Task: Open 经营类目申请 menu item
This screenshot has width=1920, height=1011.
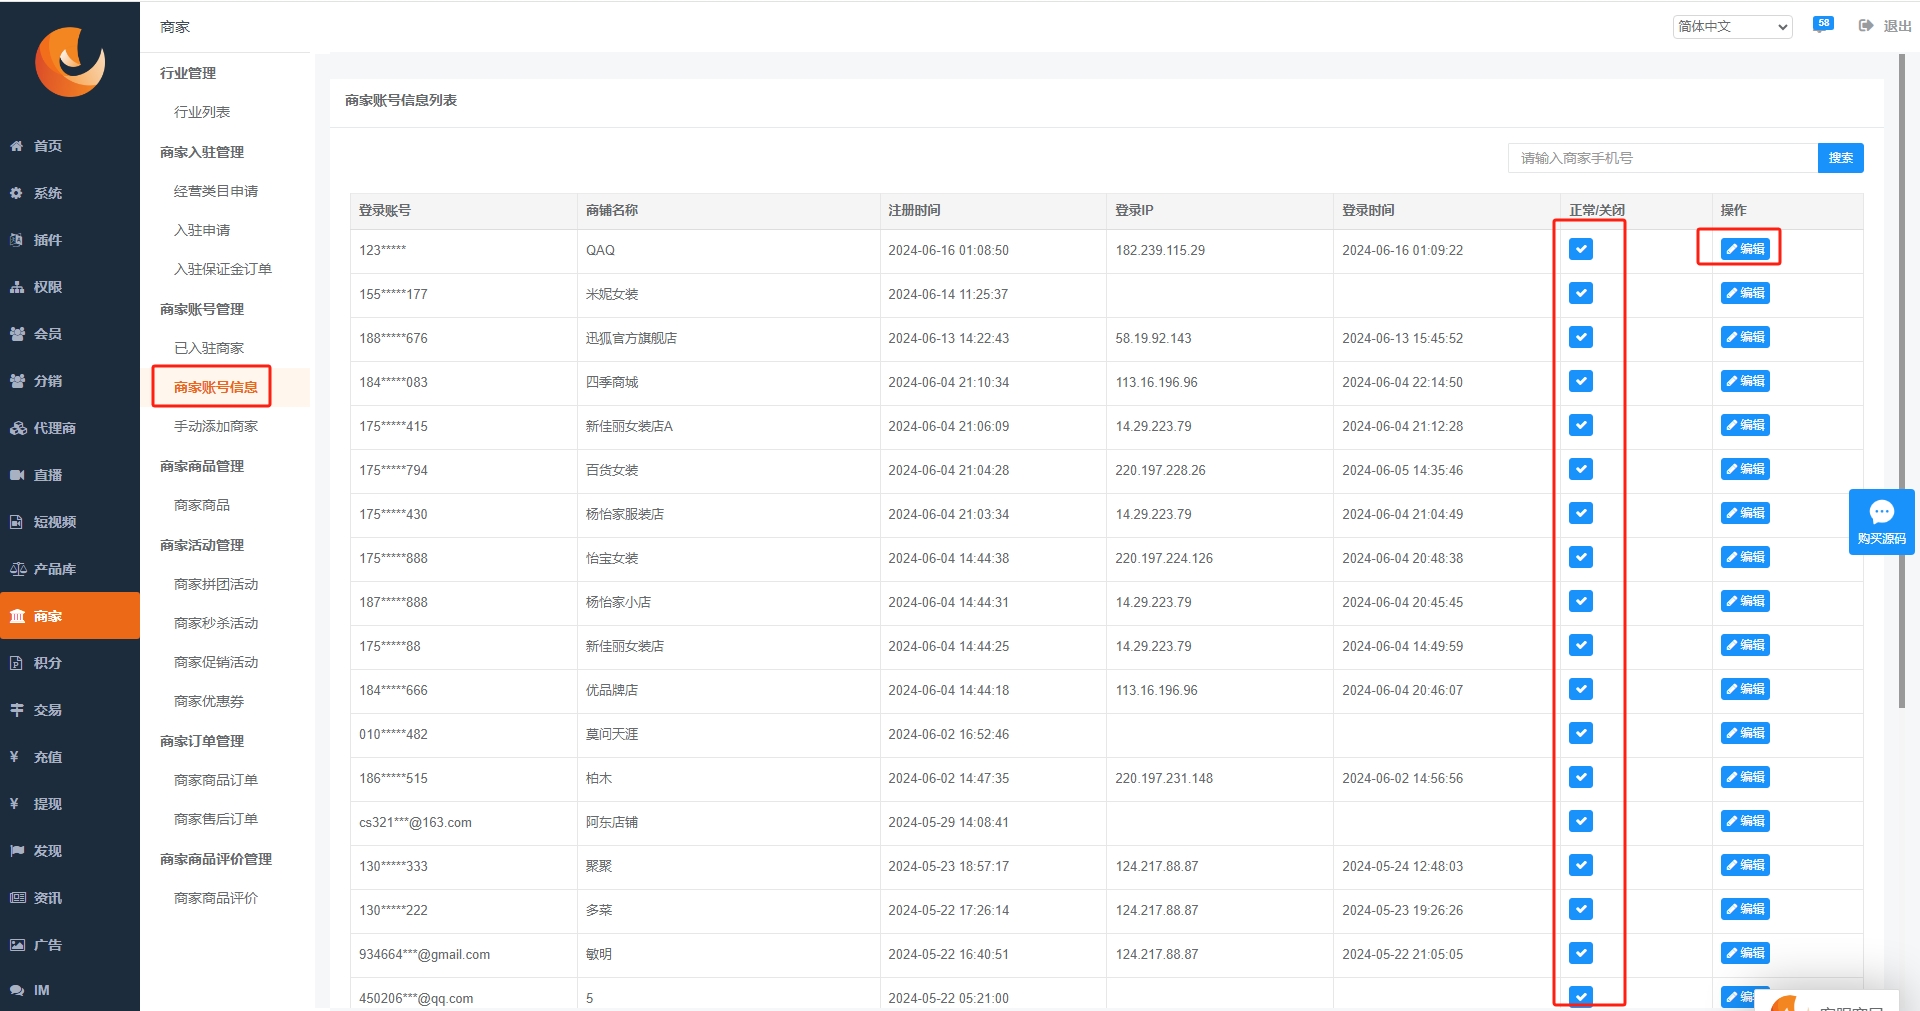Action: [x=216, y=191]
